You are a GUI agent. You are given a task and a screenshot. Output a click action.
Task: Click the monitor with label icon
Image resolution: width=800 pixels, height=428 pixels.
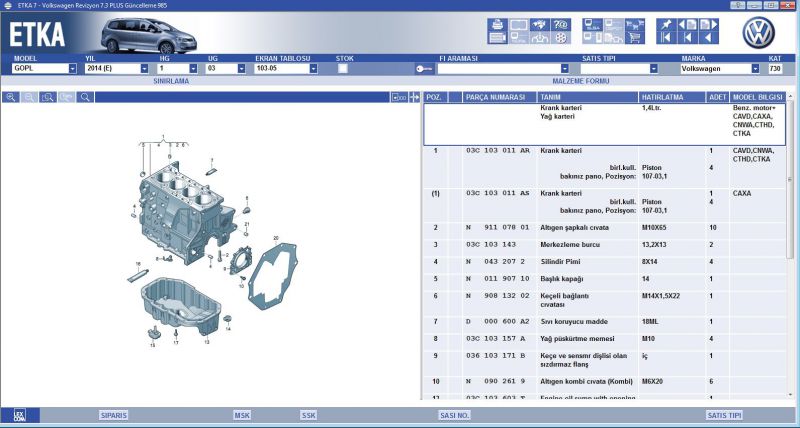pyautogui.click(x=592, y=24)
